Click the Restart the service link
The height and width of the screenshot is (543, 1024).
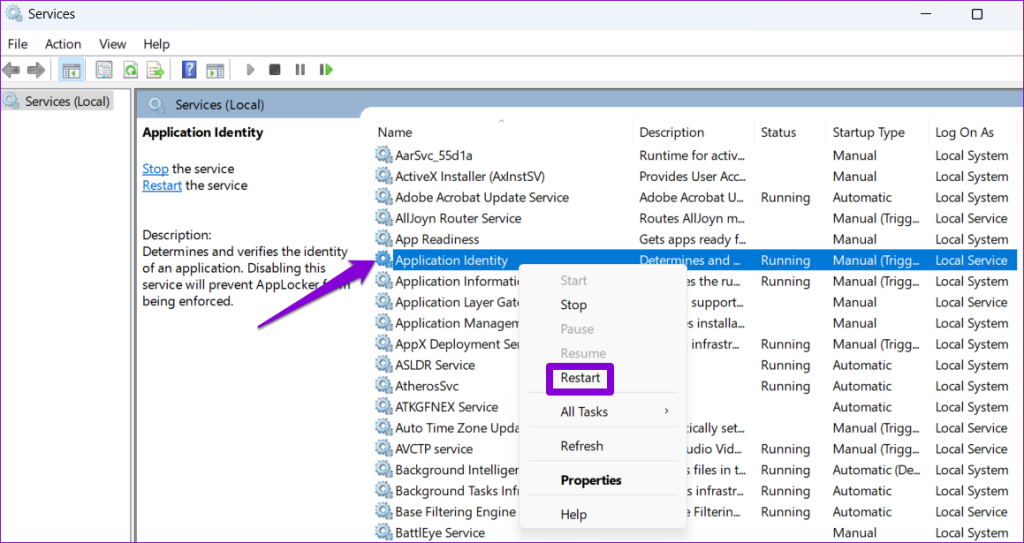[x=161, y=185]
